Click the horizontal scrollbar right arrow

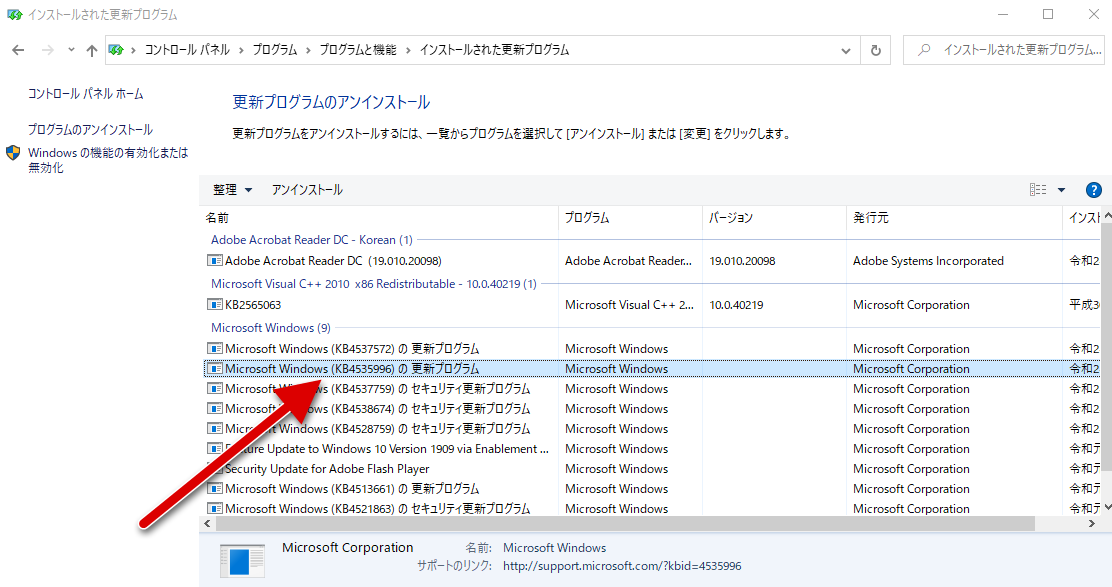(x=1091, y=524)
